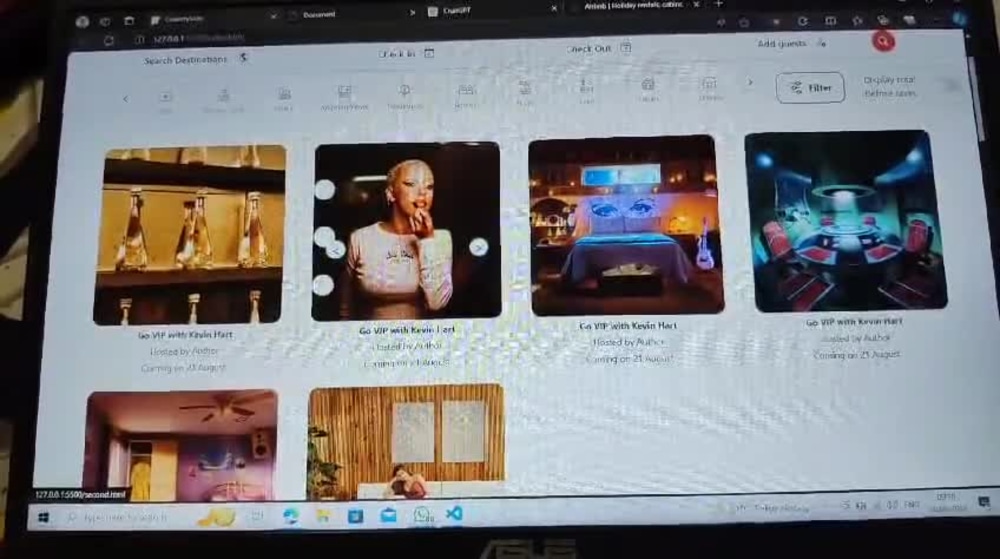Next image arrow on portrait listing

pyautogui.click(x=478, y=247)
